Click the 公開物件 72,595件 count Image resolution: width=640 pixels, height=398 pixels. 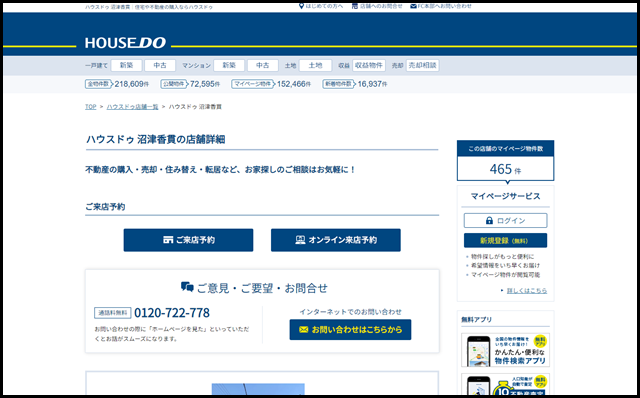point(190,84)
